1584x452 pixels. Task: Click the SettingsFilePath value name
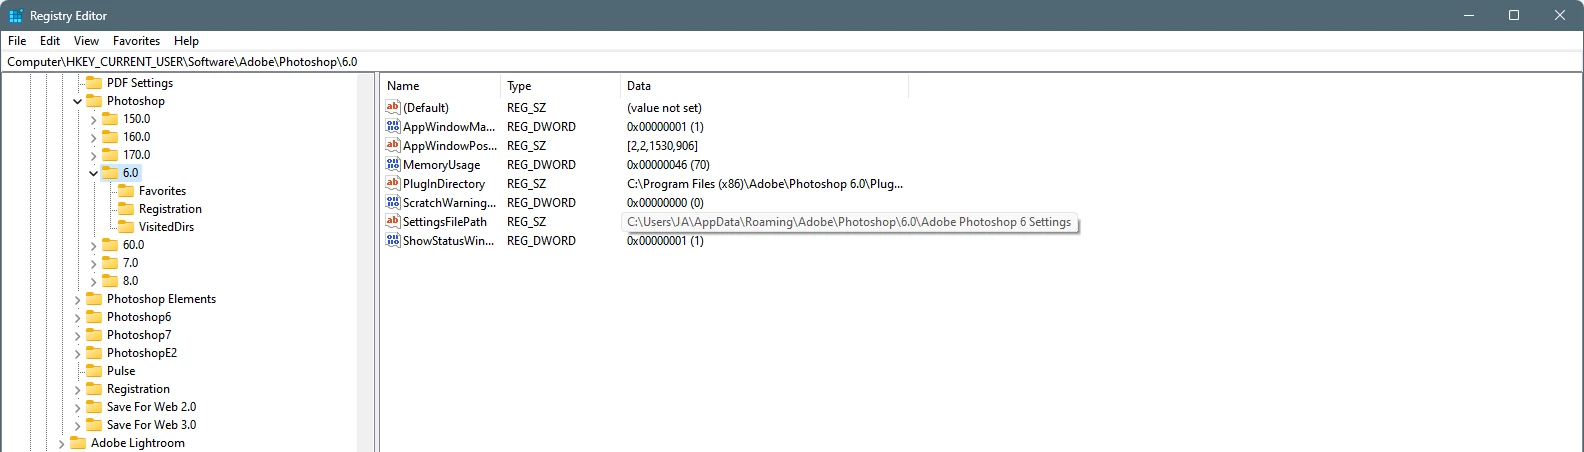(x=445, y=222)
